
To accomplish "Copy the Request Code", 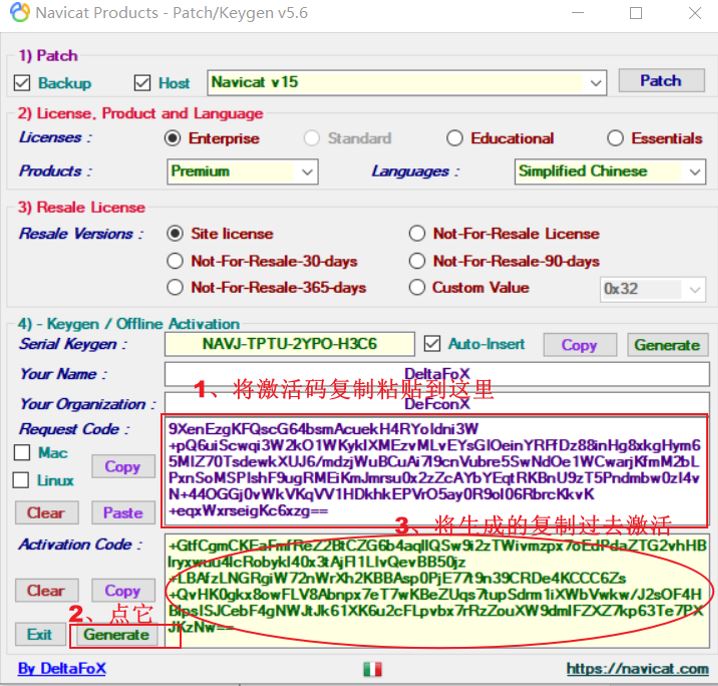I will [123, 467].
